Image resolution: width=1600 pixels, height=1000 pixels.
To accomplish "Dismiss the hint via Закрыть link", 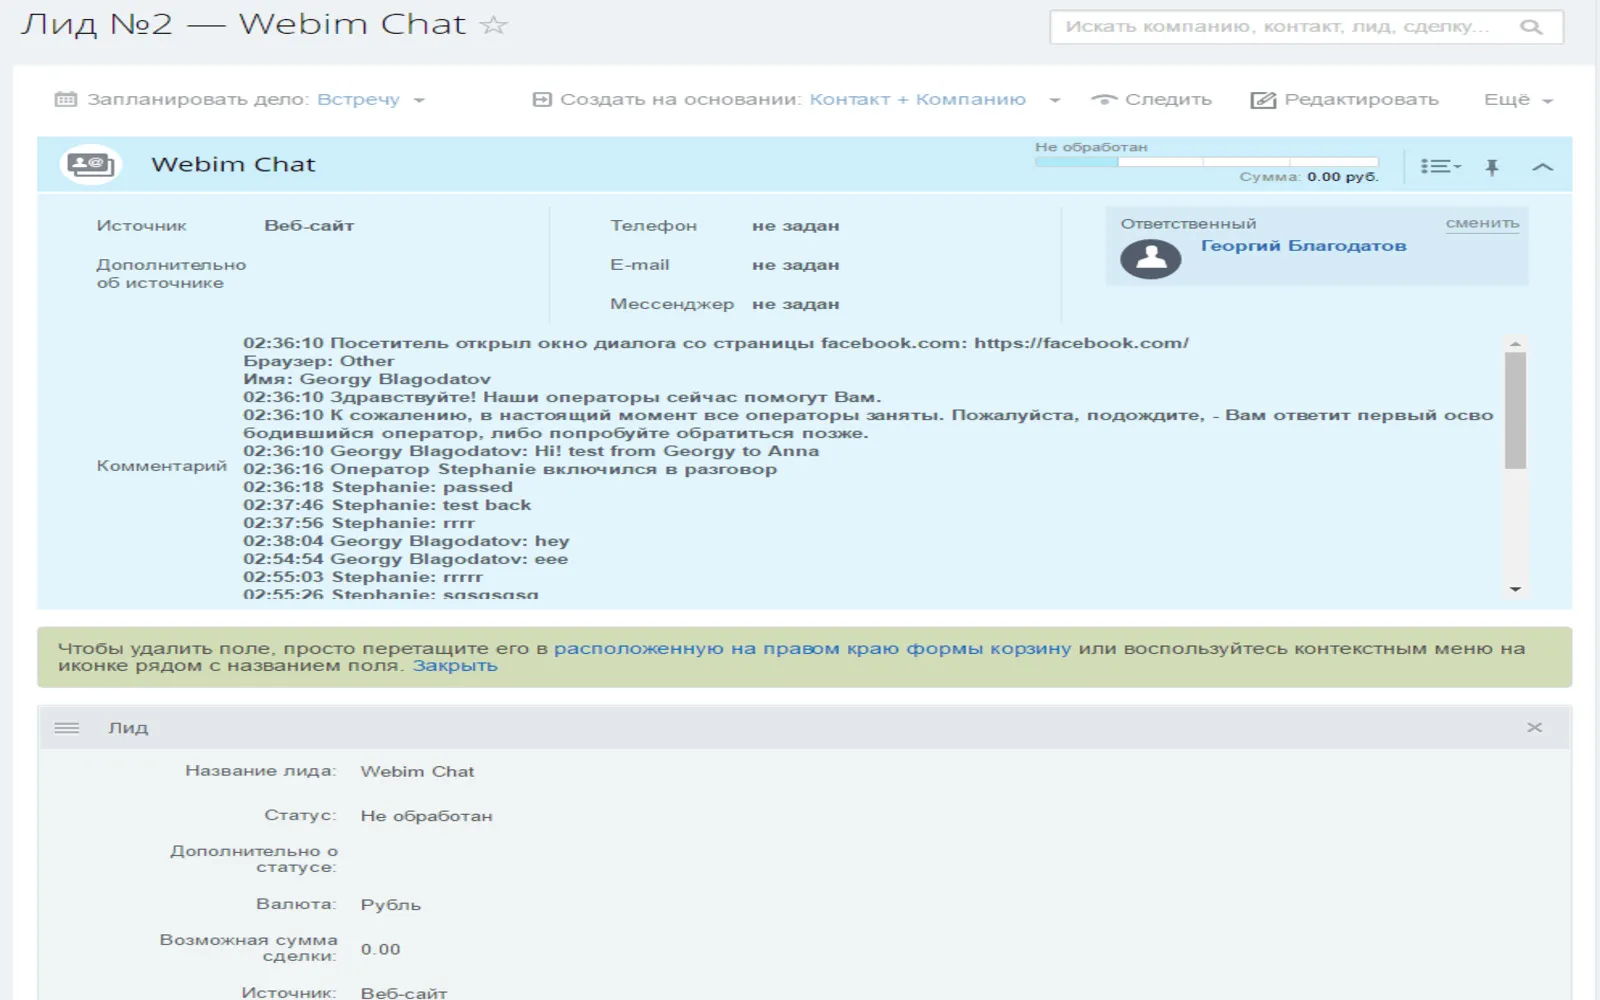I will pos(455,666).
